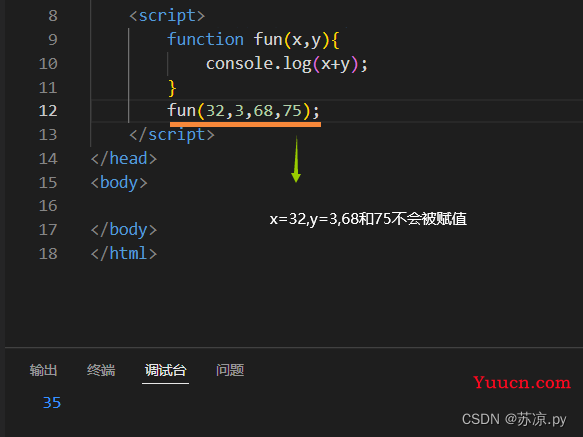Open the 问题 tab
Viewport: 583px width, 437px height.
tap(230, 370)
